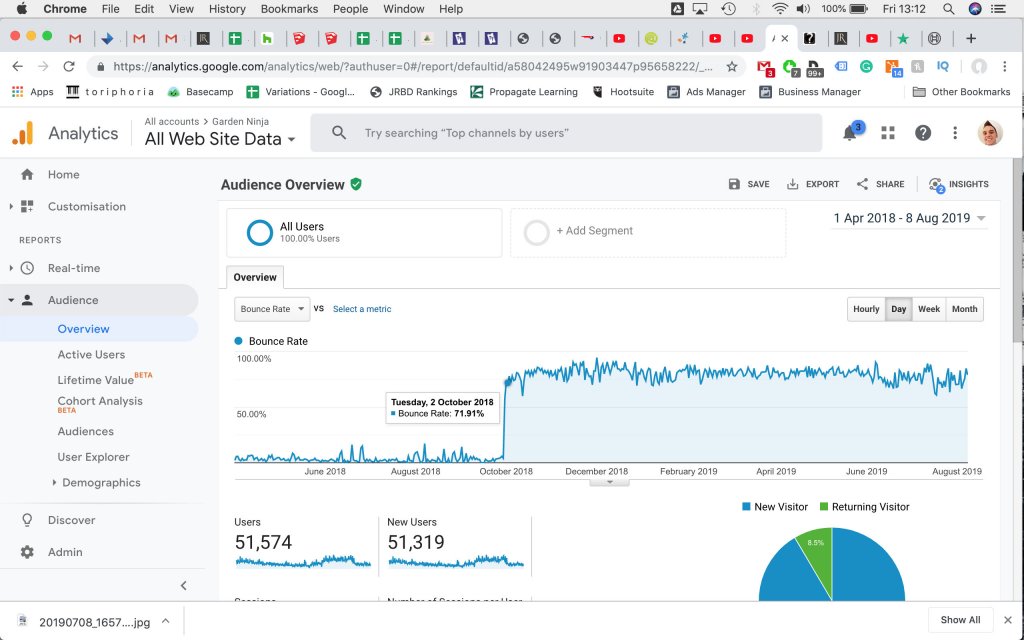Open a new Chrome tab

point(970,39)
